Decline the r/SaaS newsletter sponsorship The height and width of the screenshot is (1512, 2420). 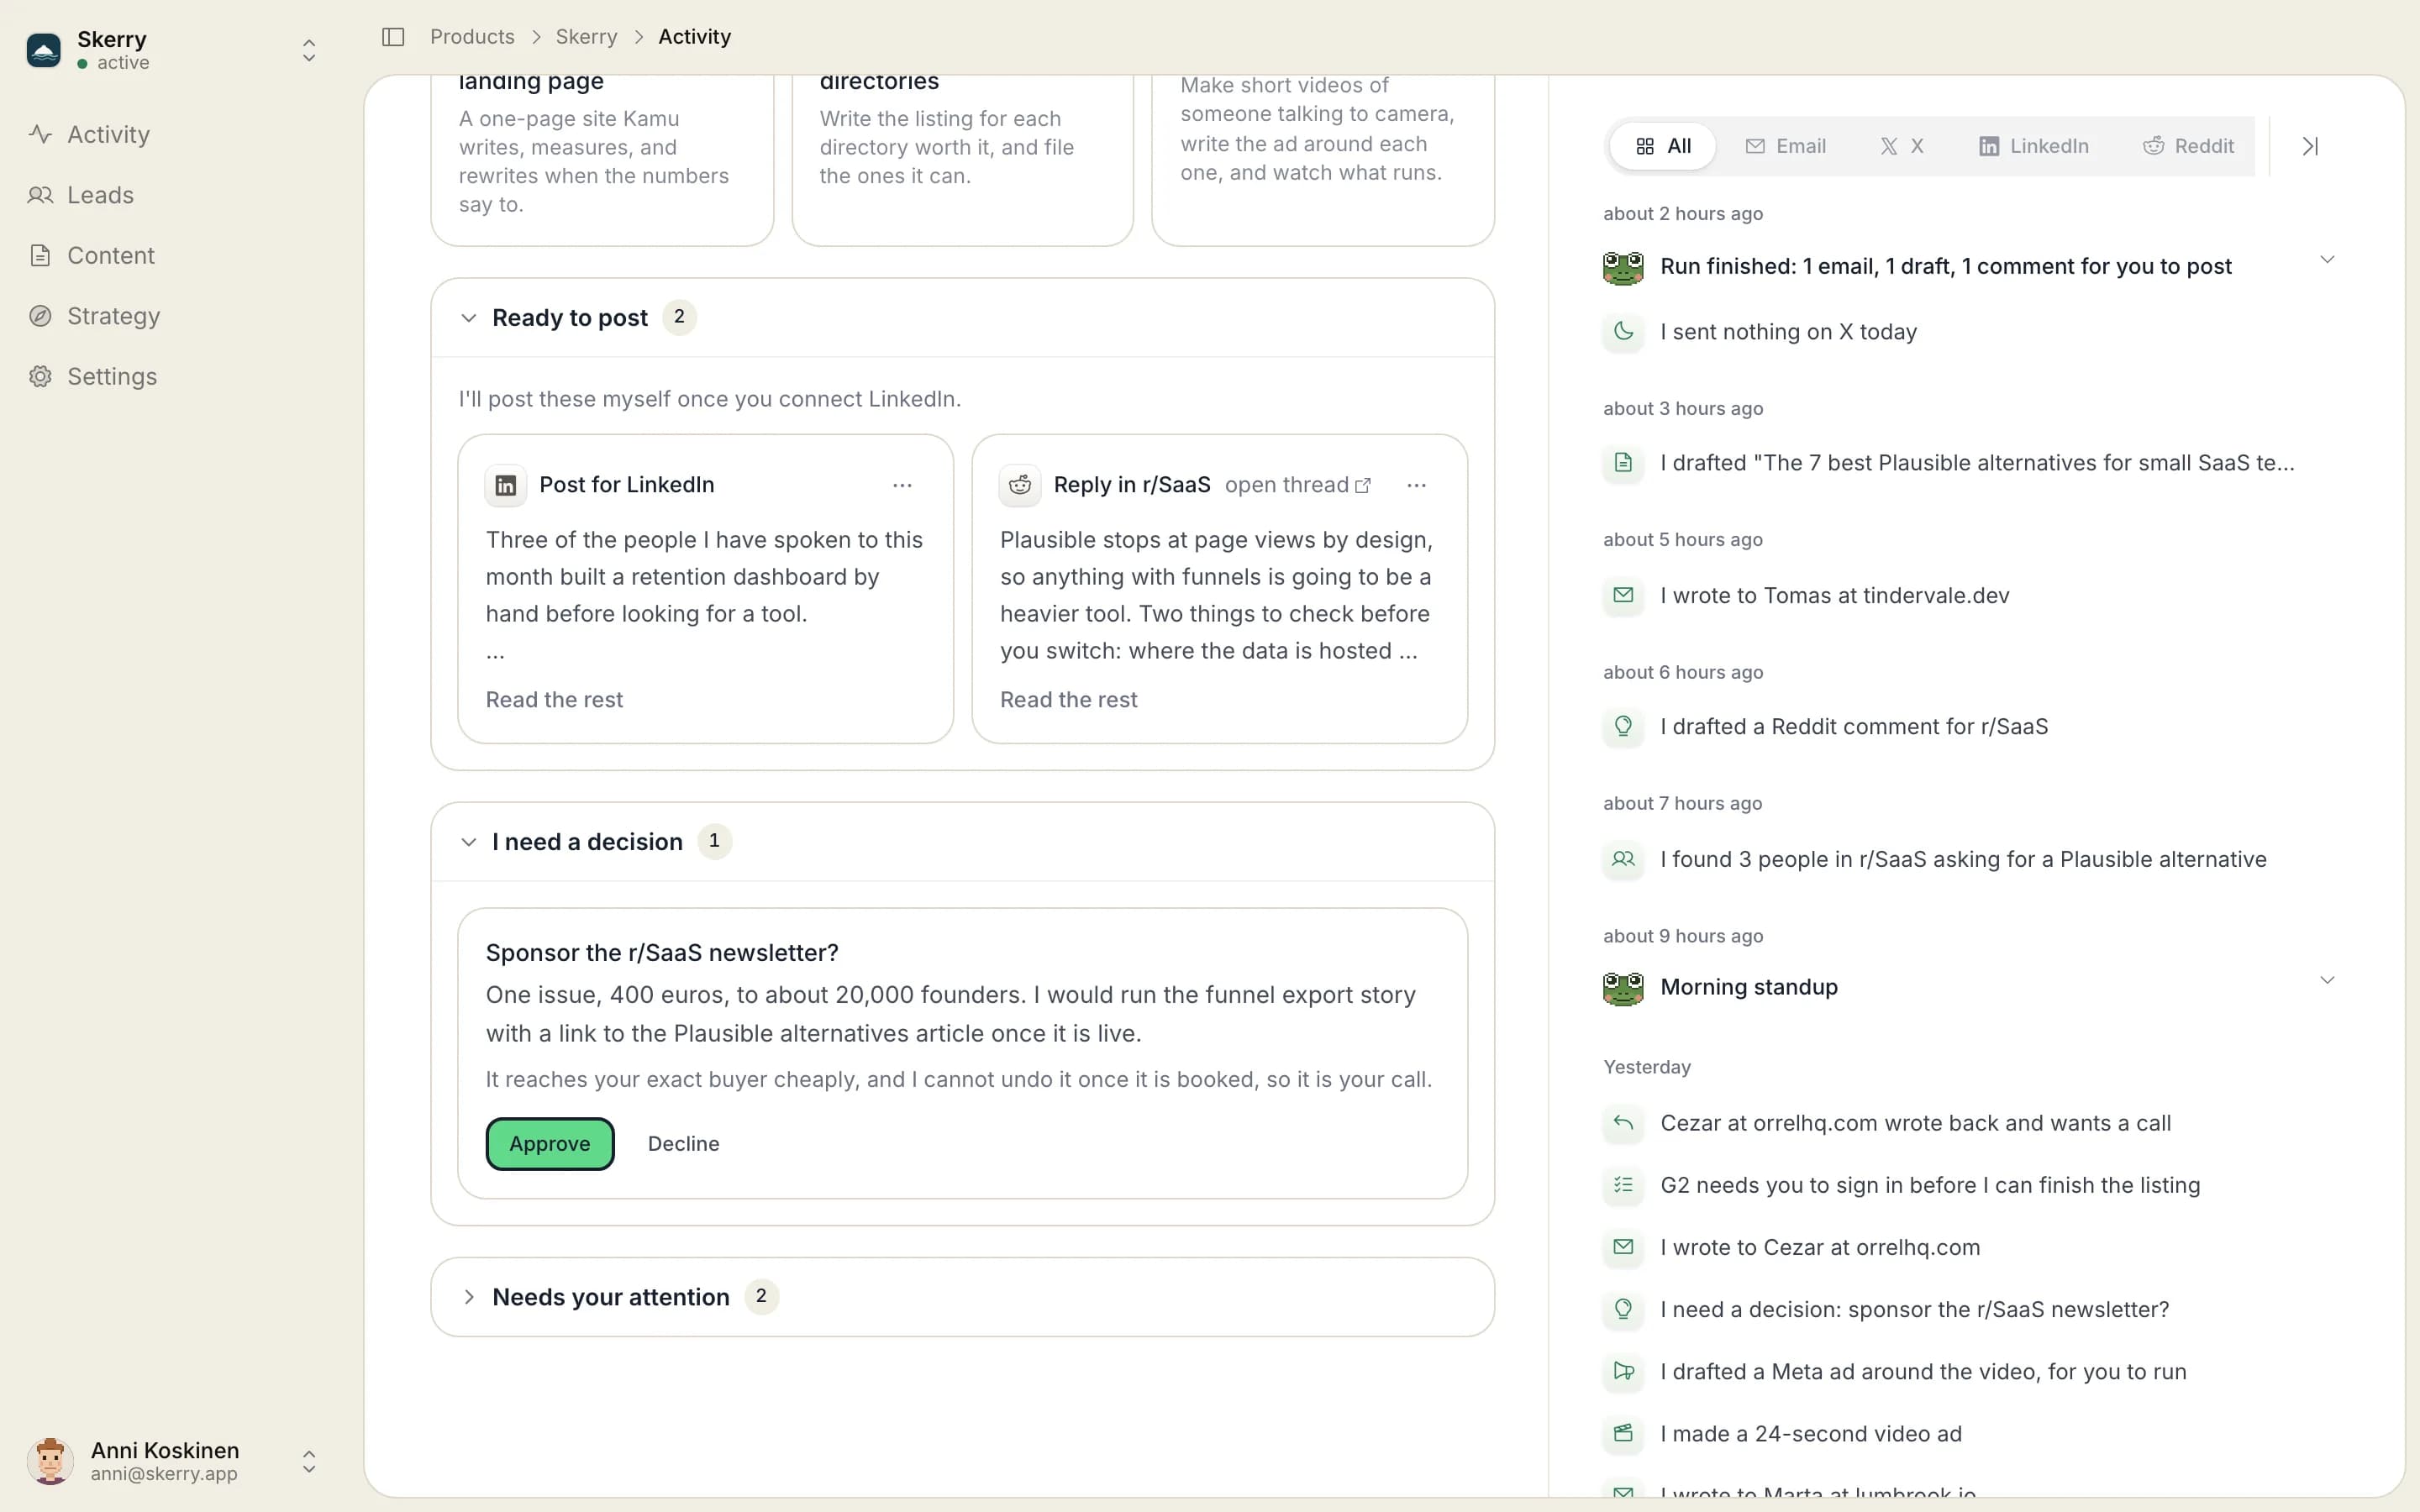tap(683, 1144)
